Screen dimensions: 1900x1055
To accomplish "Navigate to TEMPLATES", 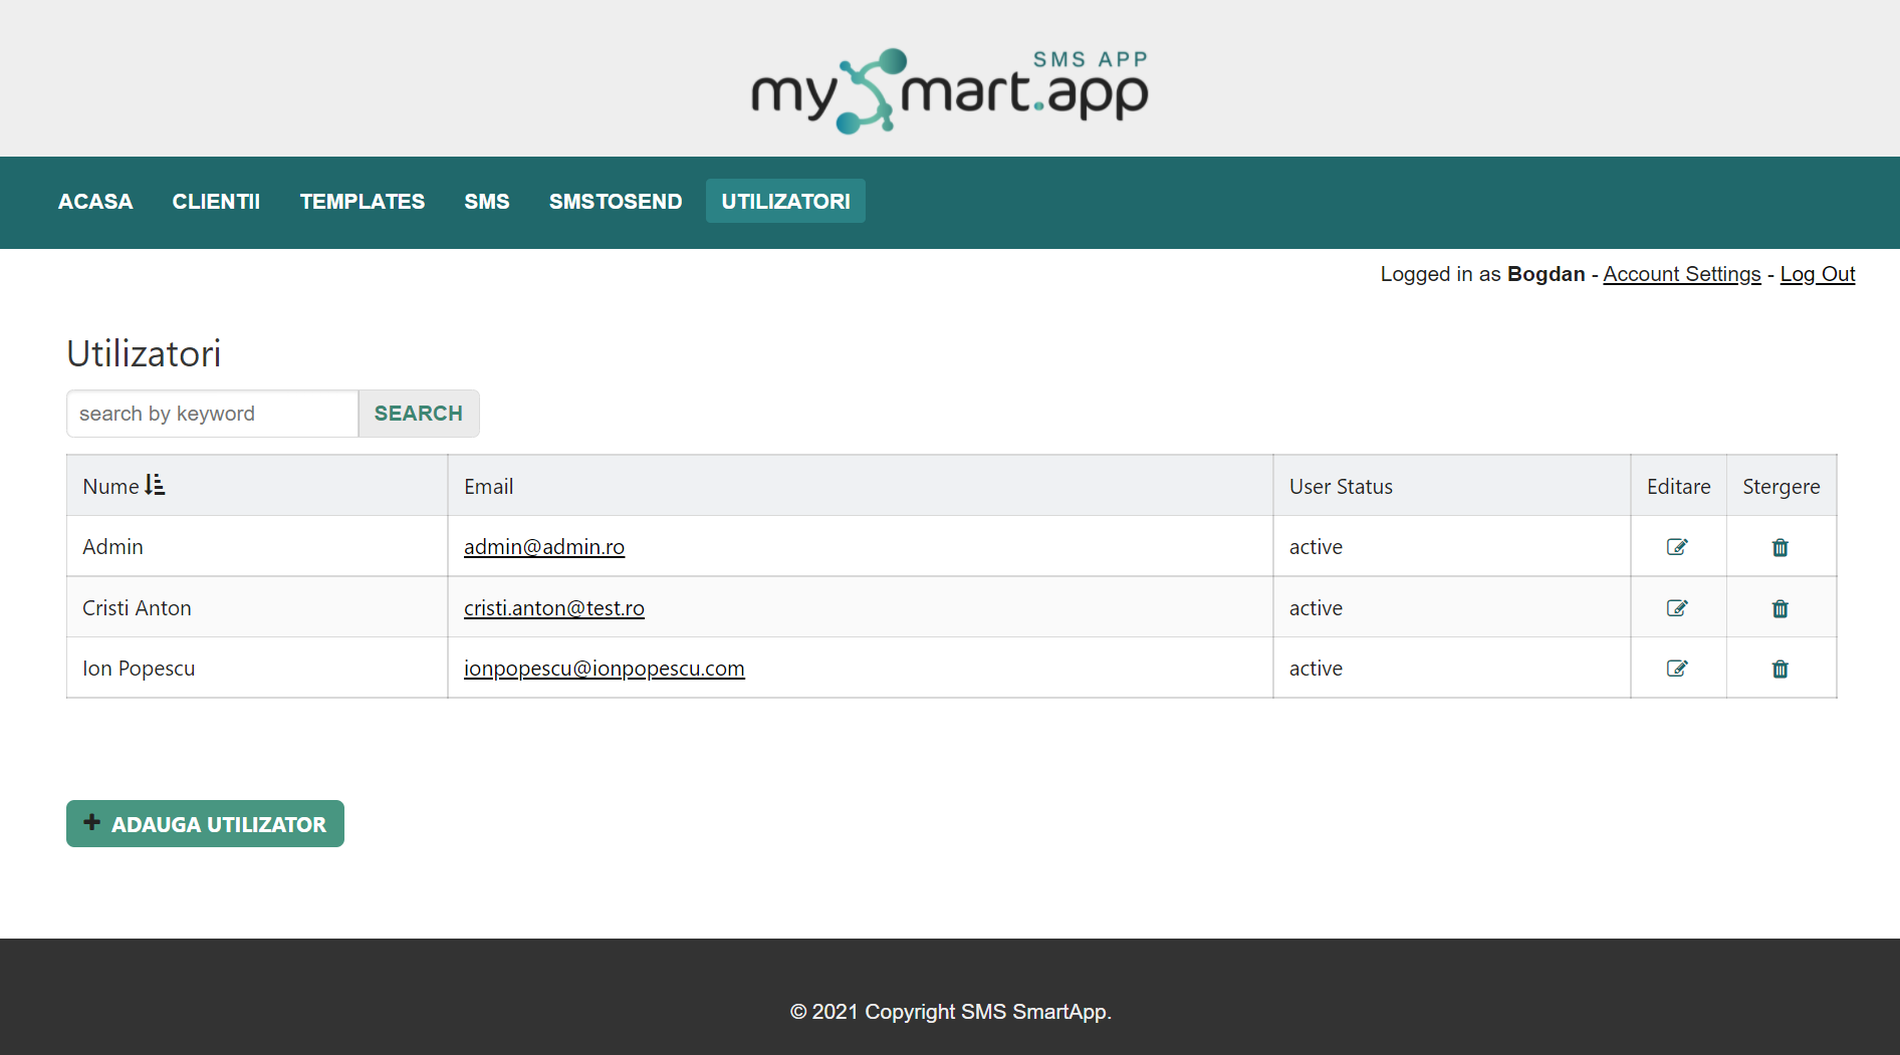I will [x=361, y=201].
